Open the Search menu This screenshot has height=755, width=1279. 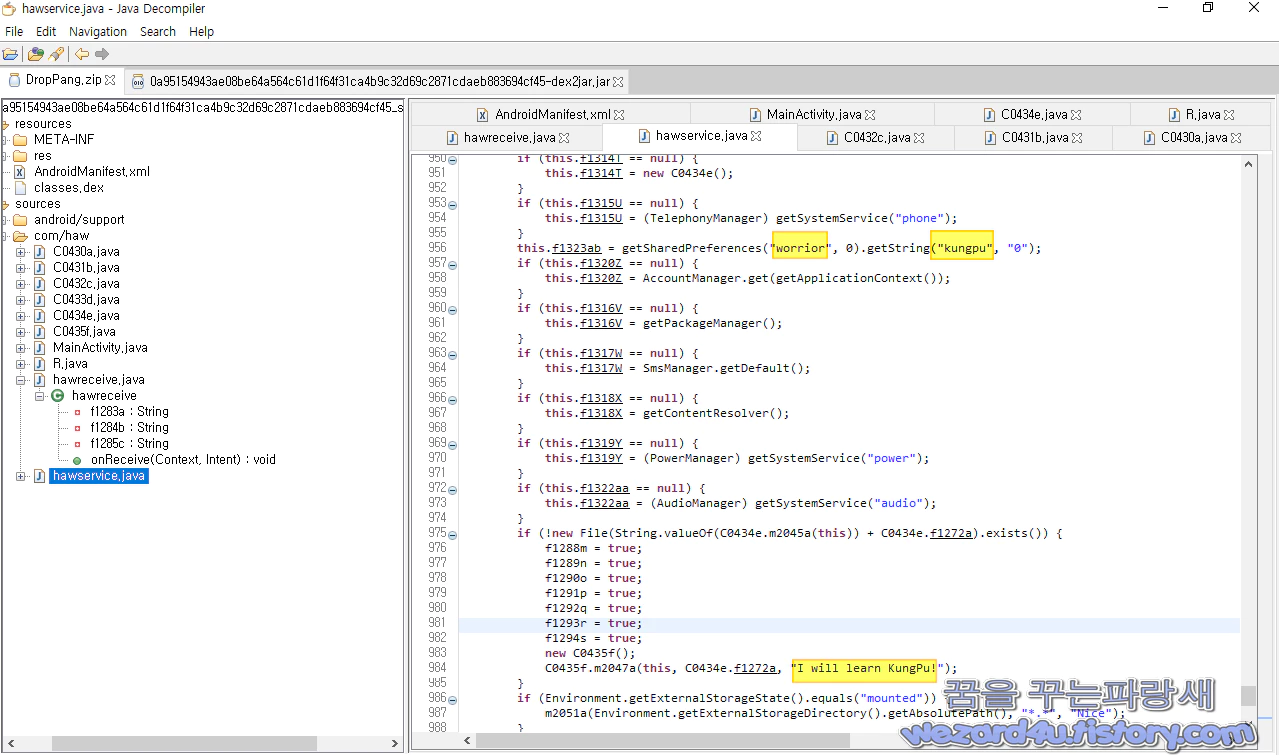(x=158, y=32)
